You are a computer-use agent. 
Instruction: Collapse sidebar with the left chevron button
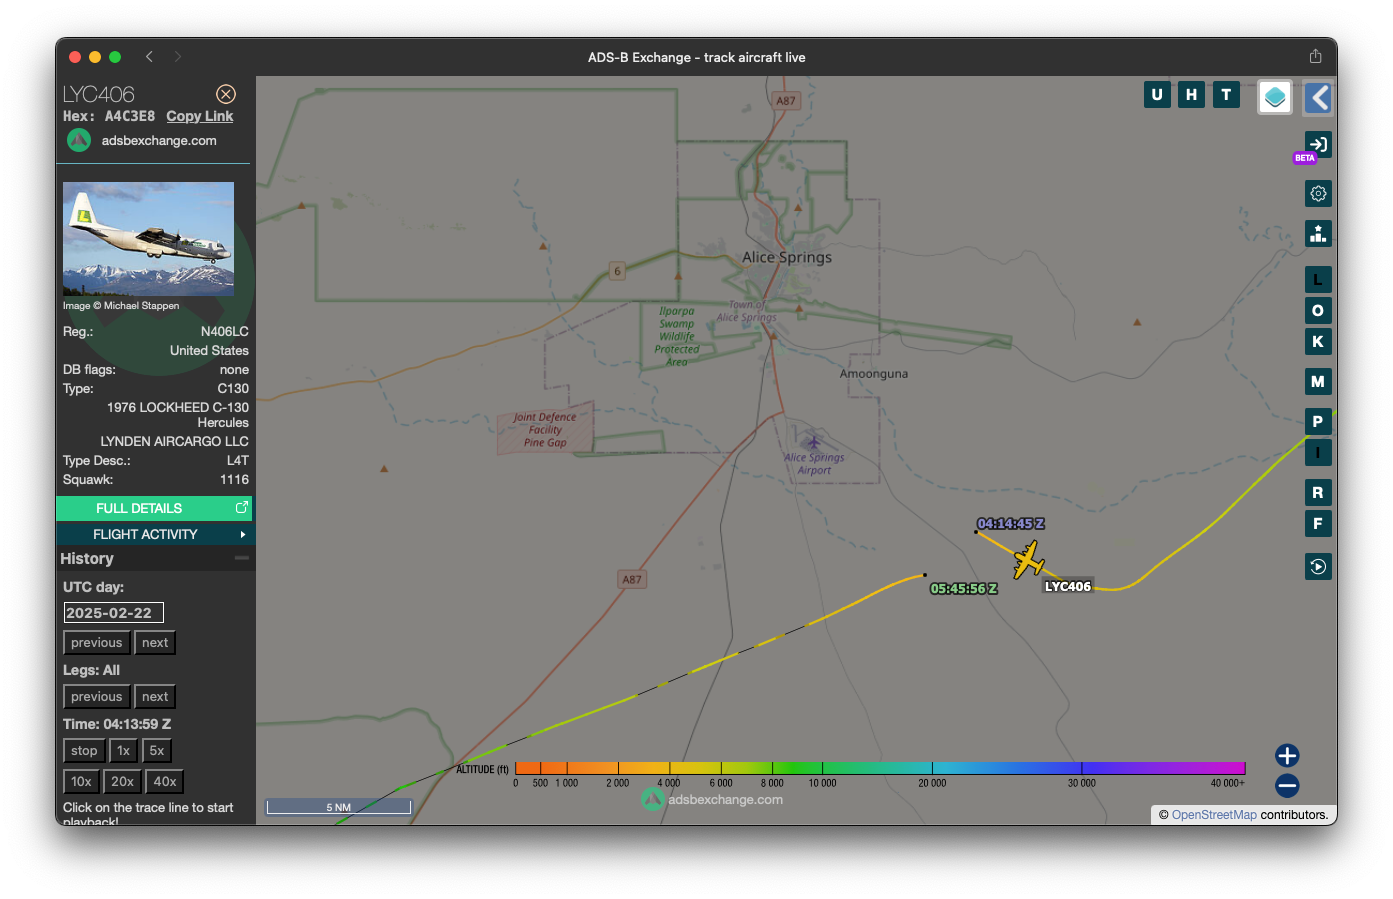(x=1319, y=98)
